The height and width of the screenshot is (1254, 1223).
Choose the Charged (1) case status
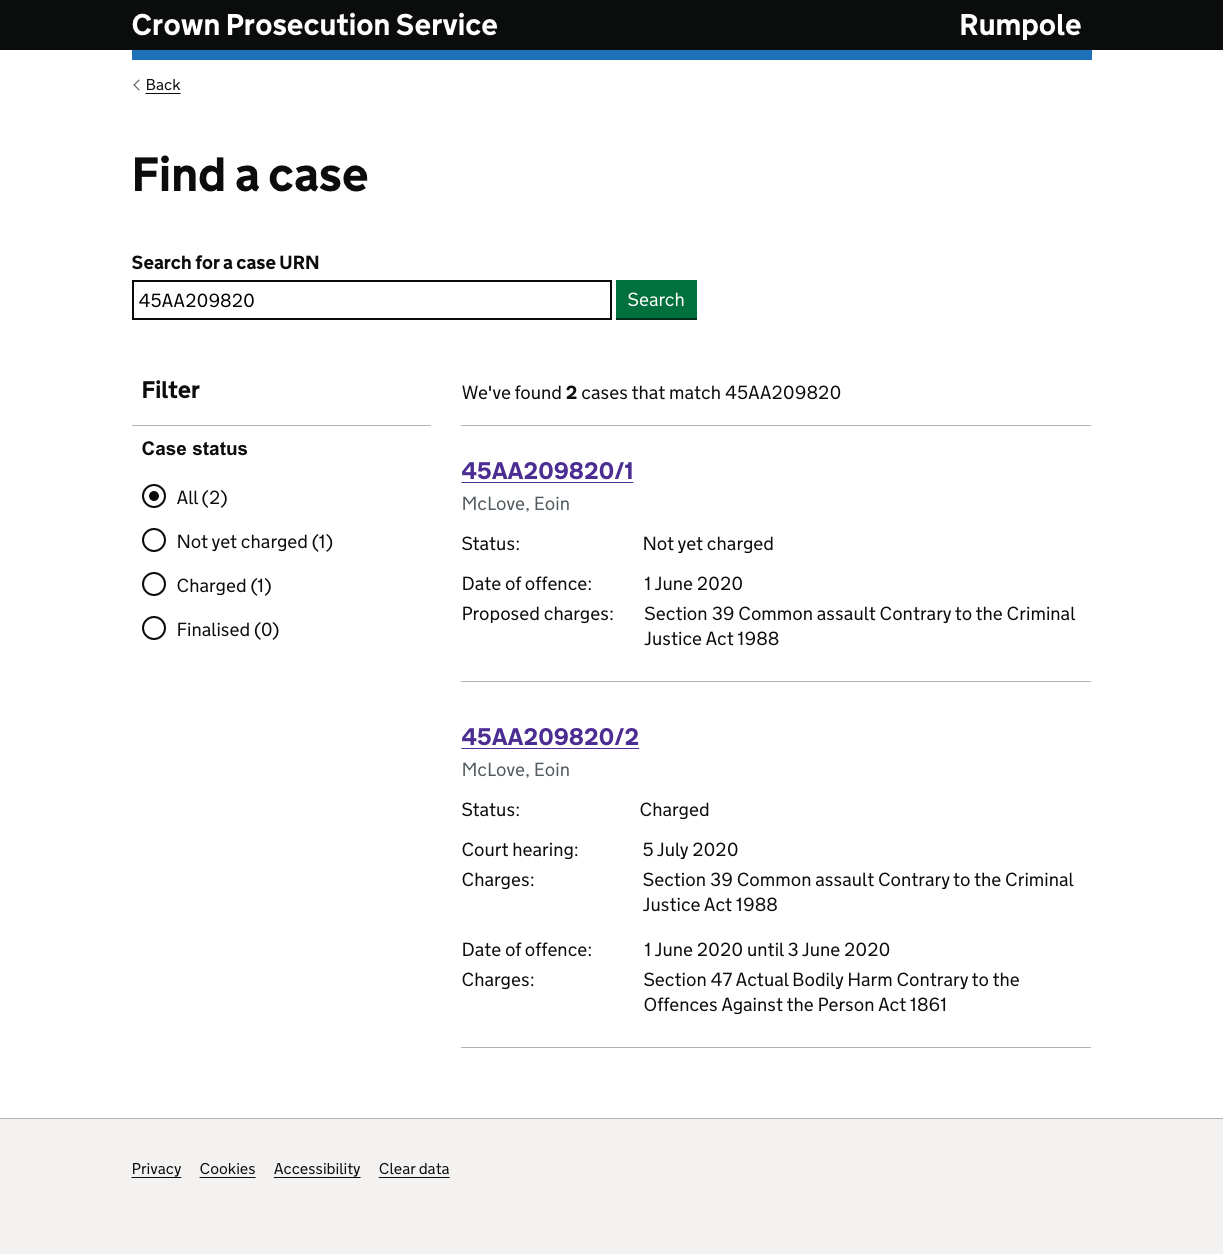(154, 585)
